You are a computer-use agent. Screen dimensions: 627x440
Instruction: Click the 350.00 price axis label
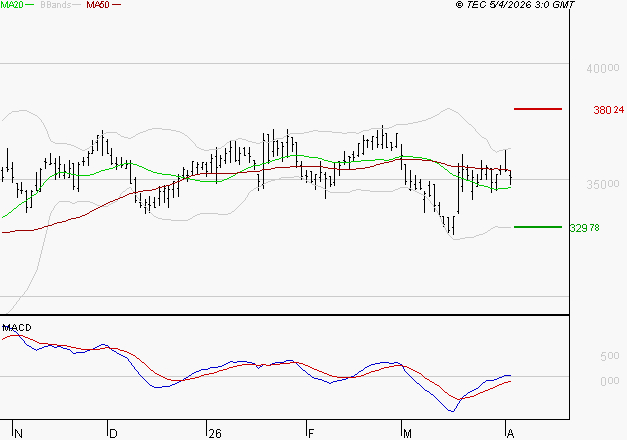tap(603, 184)
